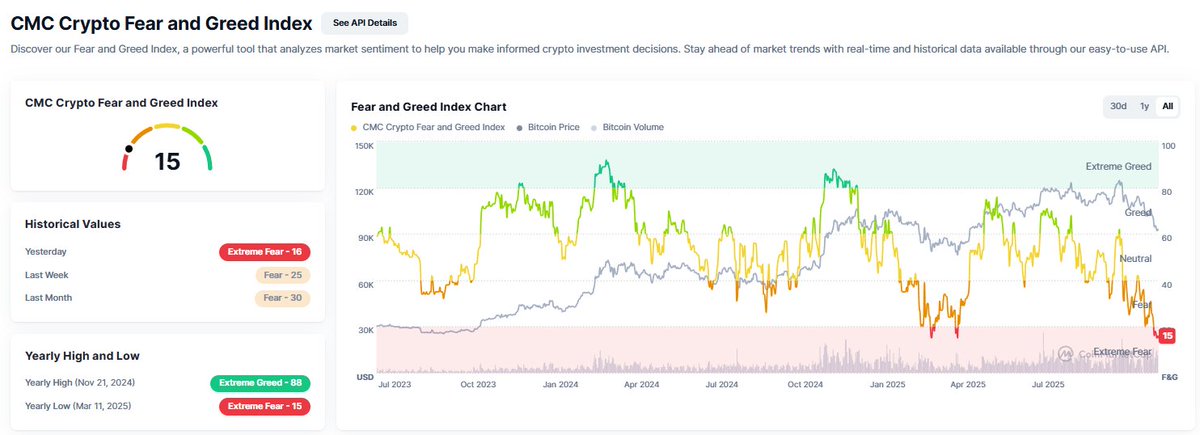The image size is (1200, 435).
Task: Click Yearly Low (Mar 11, 2025) label
Action: click(78, 406)
